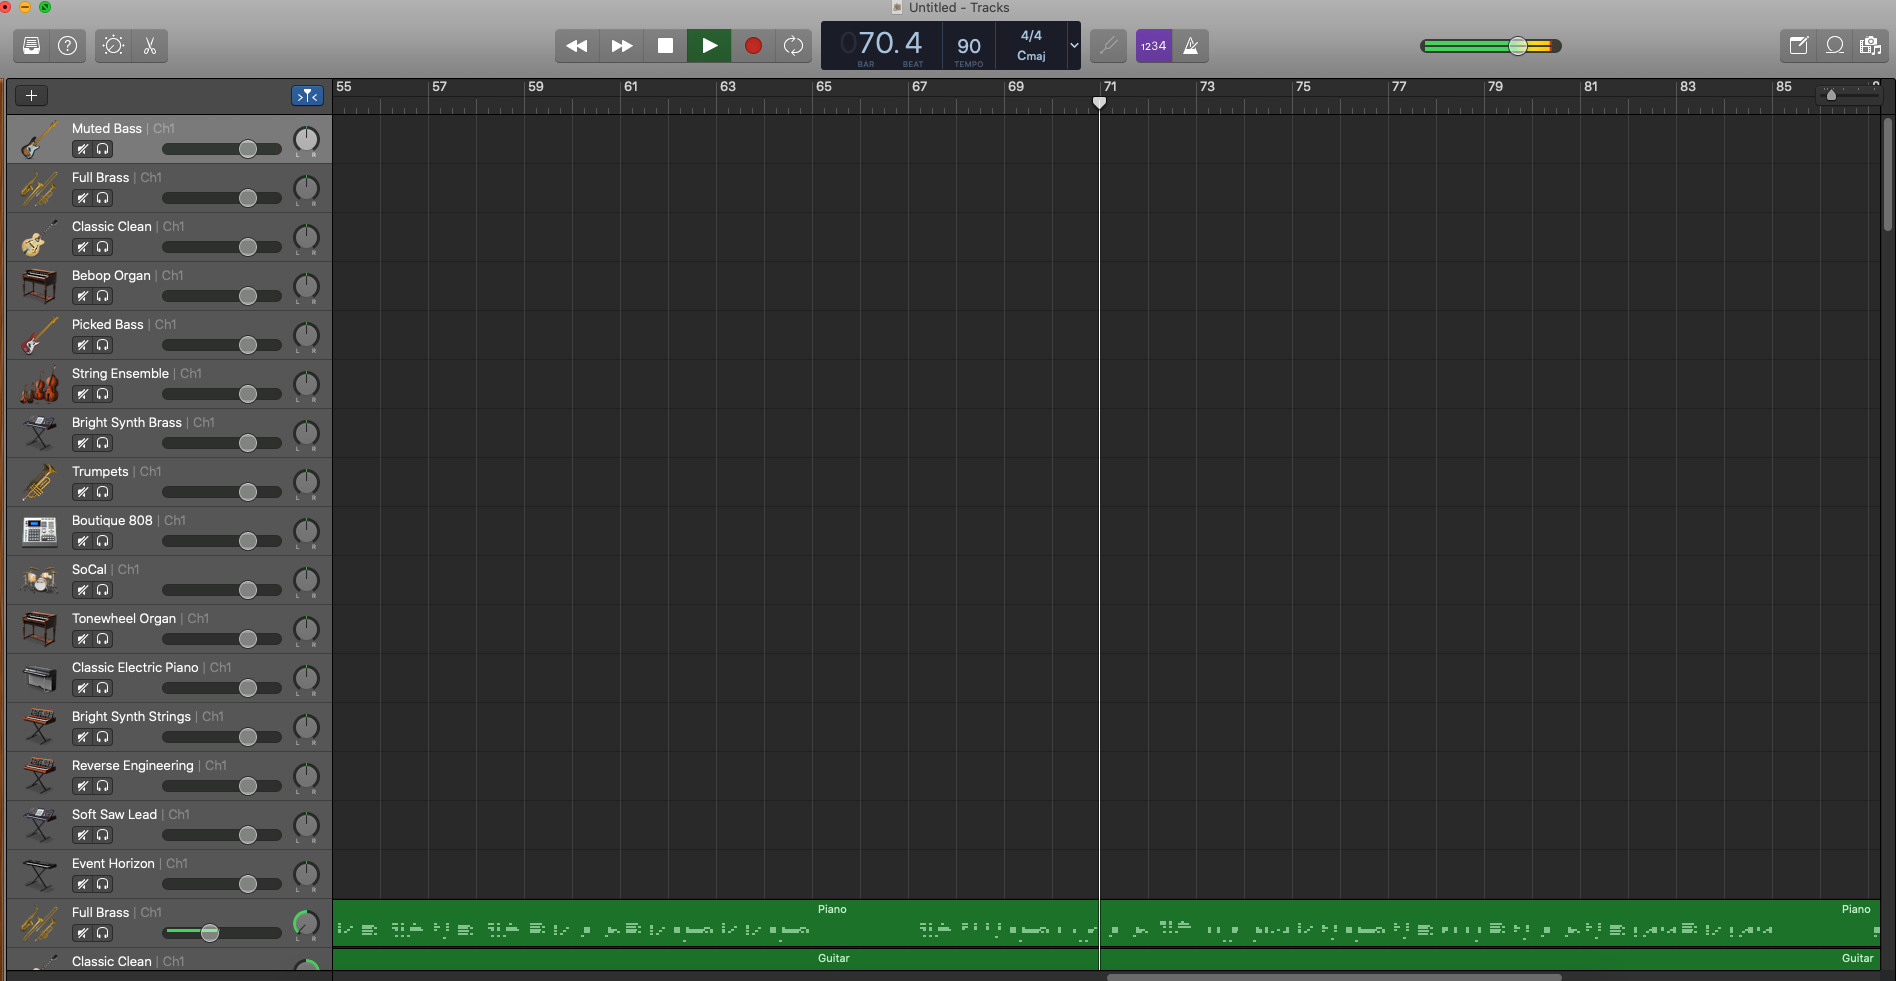This screenshot has height=981, width=1896.
Task: Select the Classic Electric Piano icon
Action: tap(39, 679)
